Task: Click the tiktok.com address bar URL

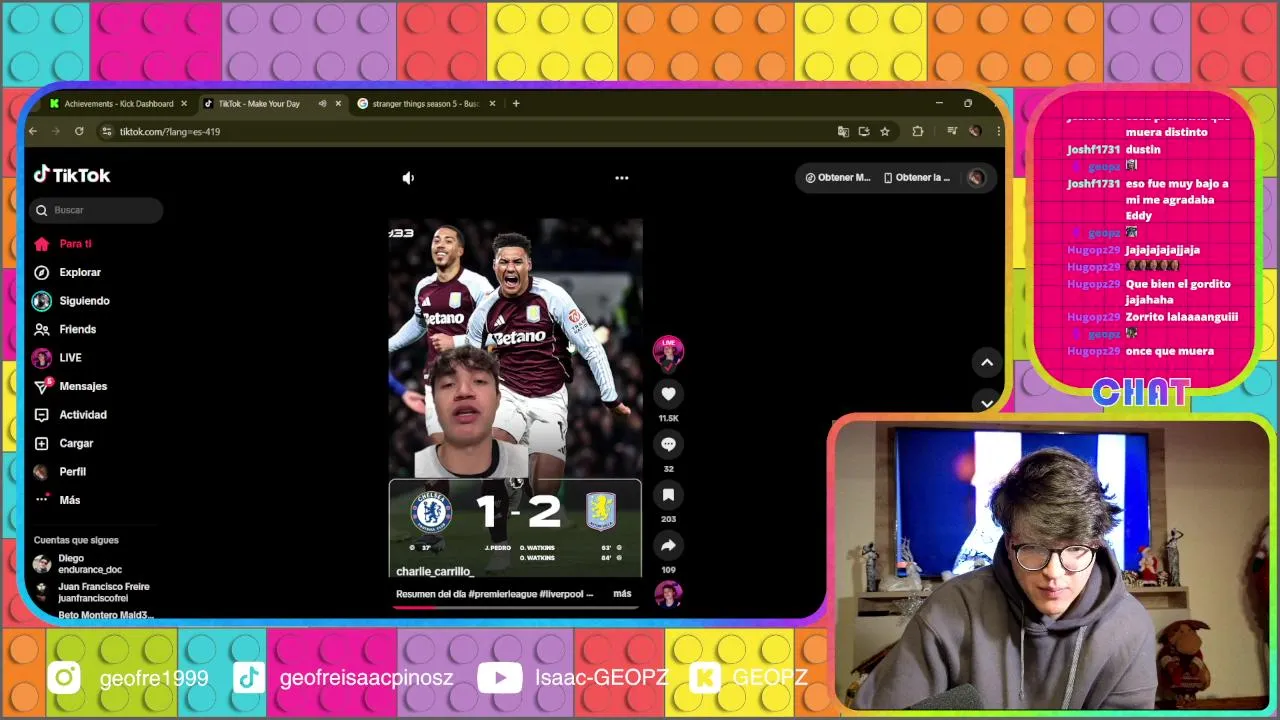Action: click(x=170, y=132)
